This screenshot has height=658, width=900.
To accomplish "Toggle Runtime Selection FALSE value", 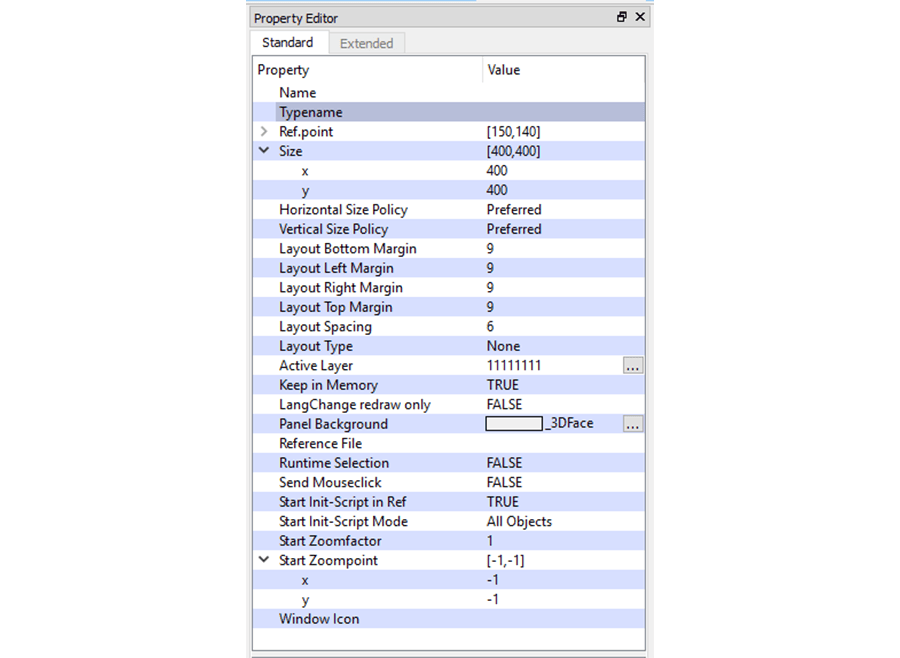I will (504, 463).
